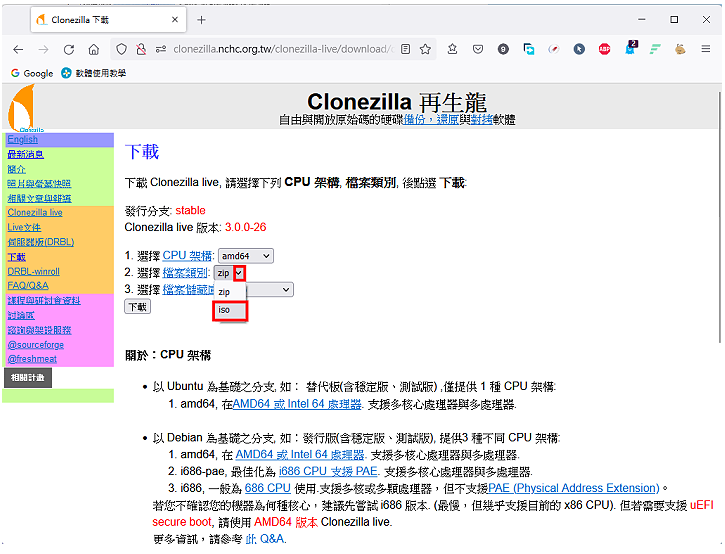Open the blue translate-style extension icon

click(528, 49)
